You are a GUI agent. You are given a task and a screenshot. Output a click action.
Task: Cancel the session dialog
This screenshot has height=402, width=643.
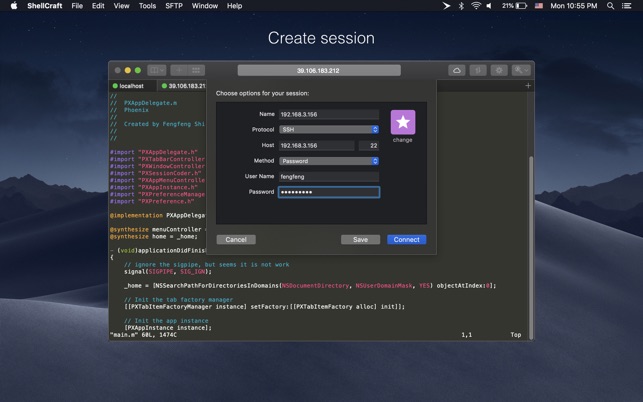236,240
